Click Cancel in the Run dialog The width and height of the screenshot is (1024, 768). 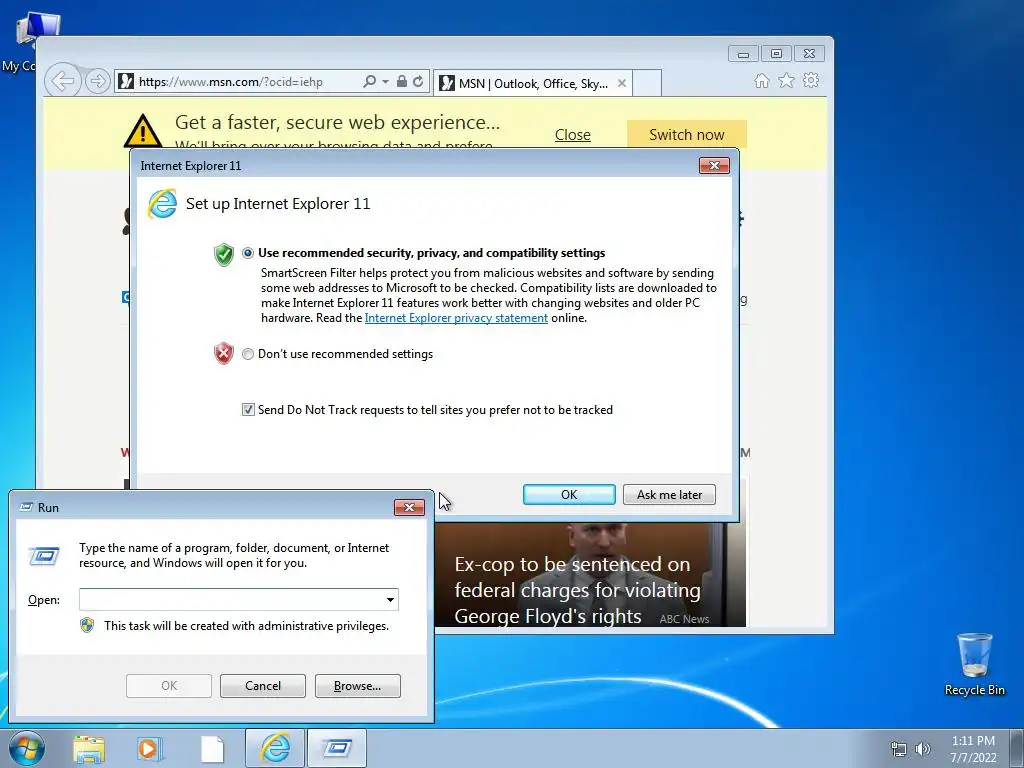263,686
